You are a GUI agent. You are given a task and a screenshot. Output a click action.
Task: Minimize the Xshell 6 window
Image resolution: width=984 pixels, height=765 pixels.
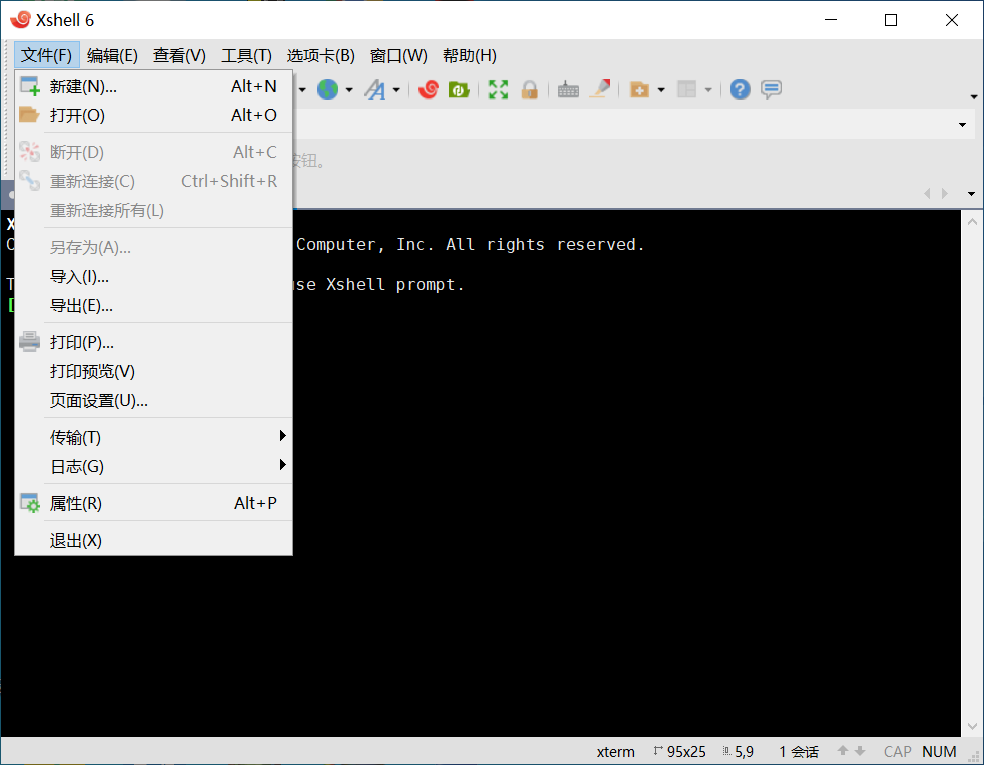point(831,20)
